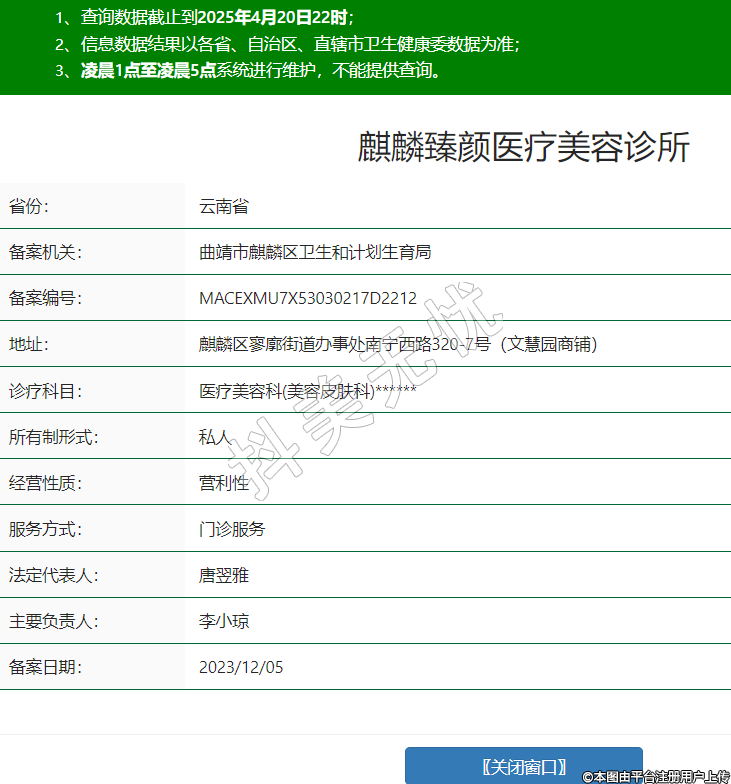
Task: Select the 省份 value 云南省
Action: pyautogui.click(x=224, y=207)
